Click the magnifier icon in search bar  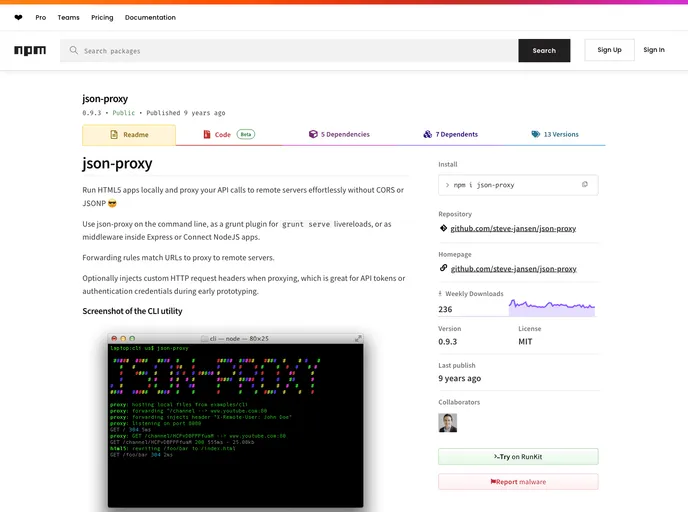click(74, 50)
